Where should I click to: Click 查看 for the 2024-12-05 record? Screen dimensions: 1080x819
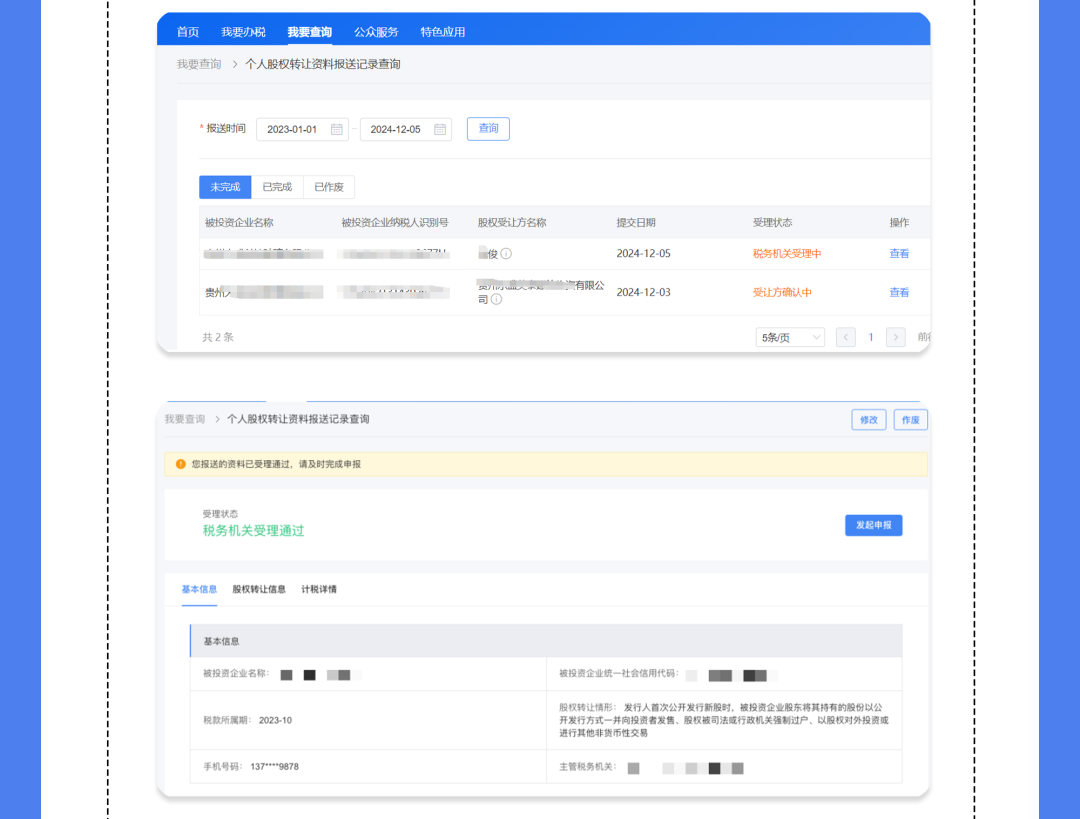click(899, 253)
